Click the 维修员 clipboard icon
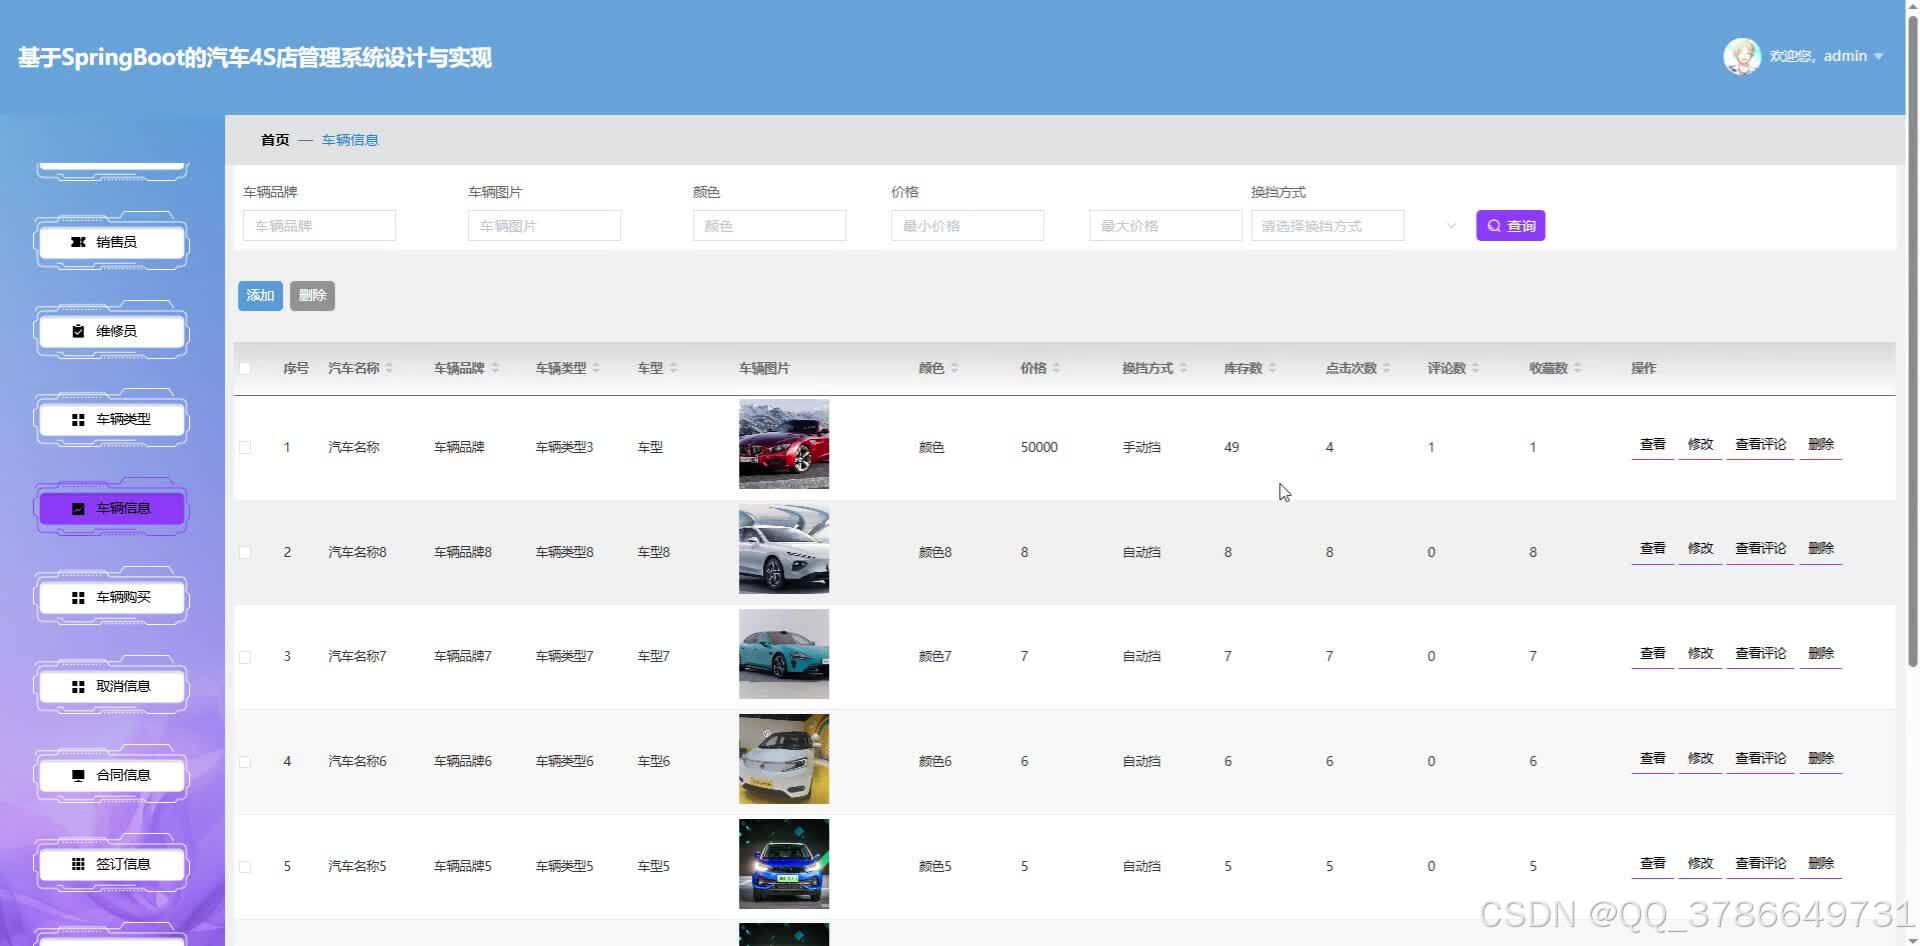Image resolution: width=1920 pixels, height=946 pixels. click(x=78, y=331)
